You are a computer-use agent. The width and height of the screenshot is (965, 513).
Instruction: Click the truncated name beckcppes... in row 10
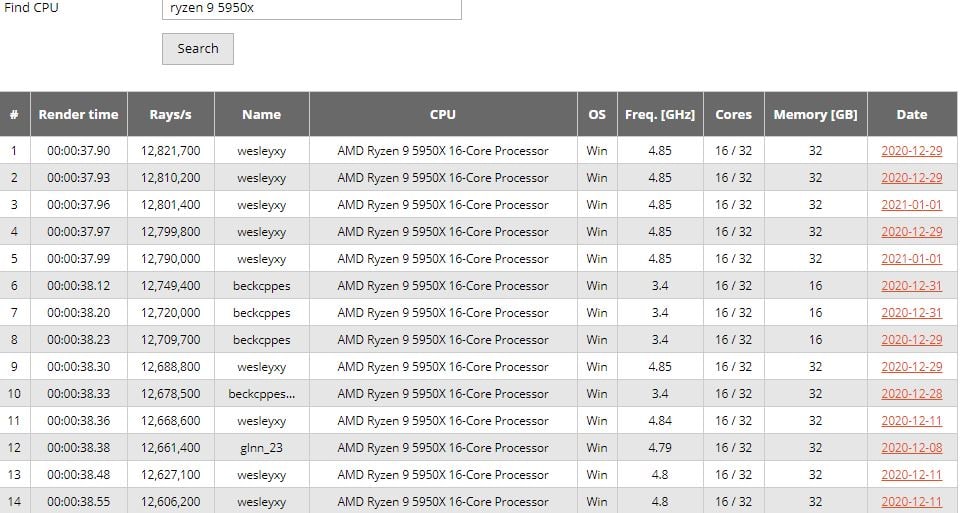coord(262,395)
